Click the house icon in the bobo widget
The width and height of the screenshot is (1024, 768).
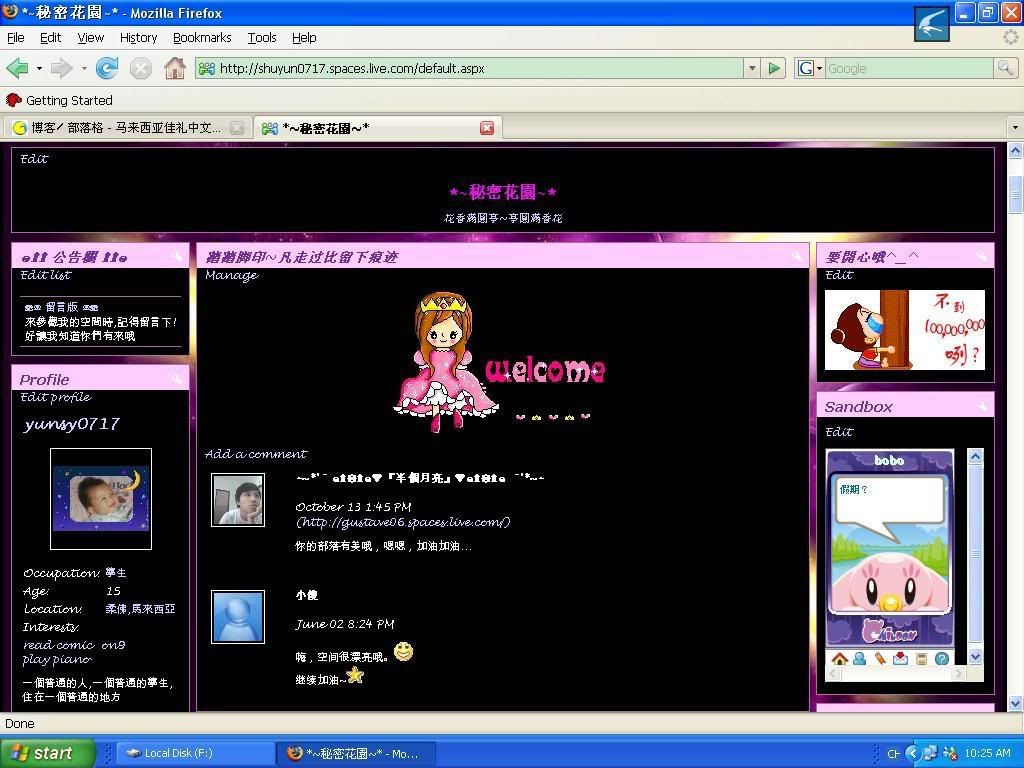pos(839,659)
